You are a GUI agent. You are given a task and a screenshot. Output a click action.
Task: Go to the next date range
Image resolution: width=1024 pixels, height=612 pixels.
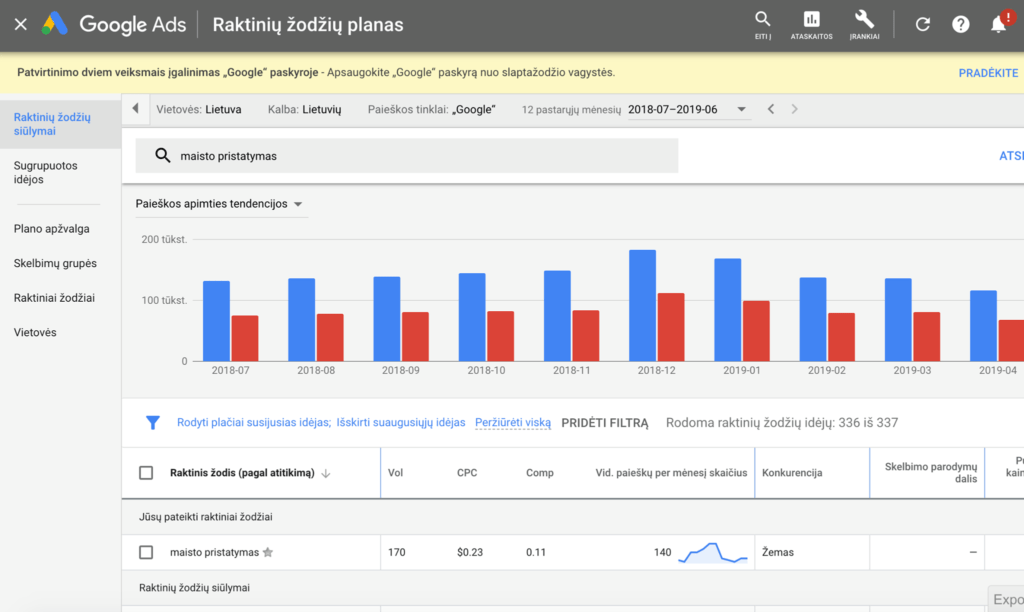(x=794, y=109)
